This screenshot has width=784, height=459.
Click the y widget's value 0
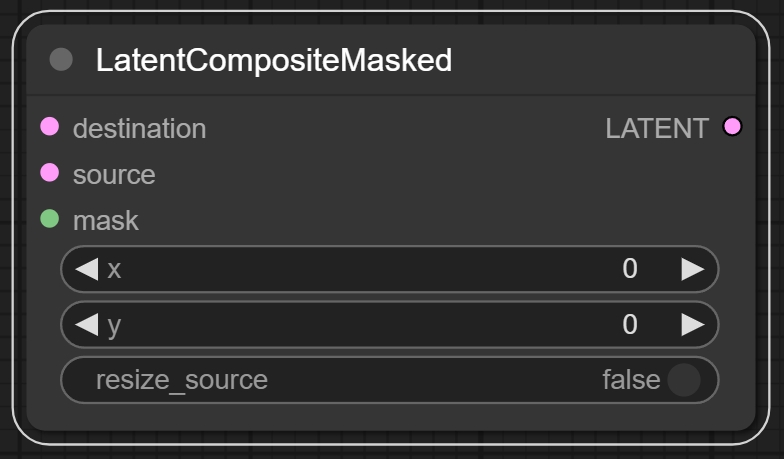(630, 324)
